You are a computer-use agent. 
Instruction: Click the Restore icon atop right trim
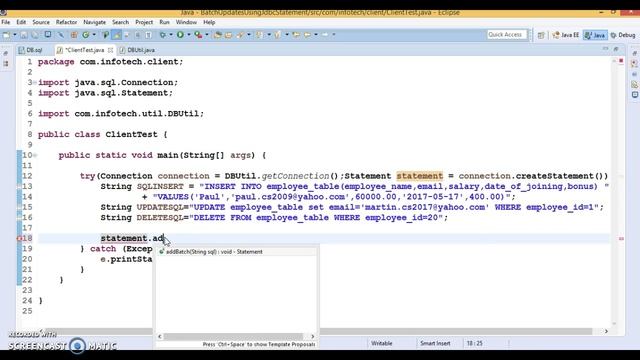[635, 53]
